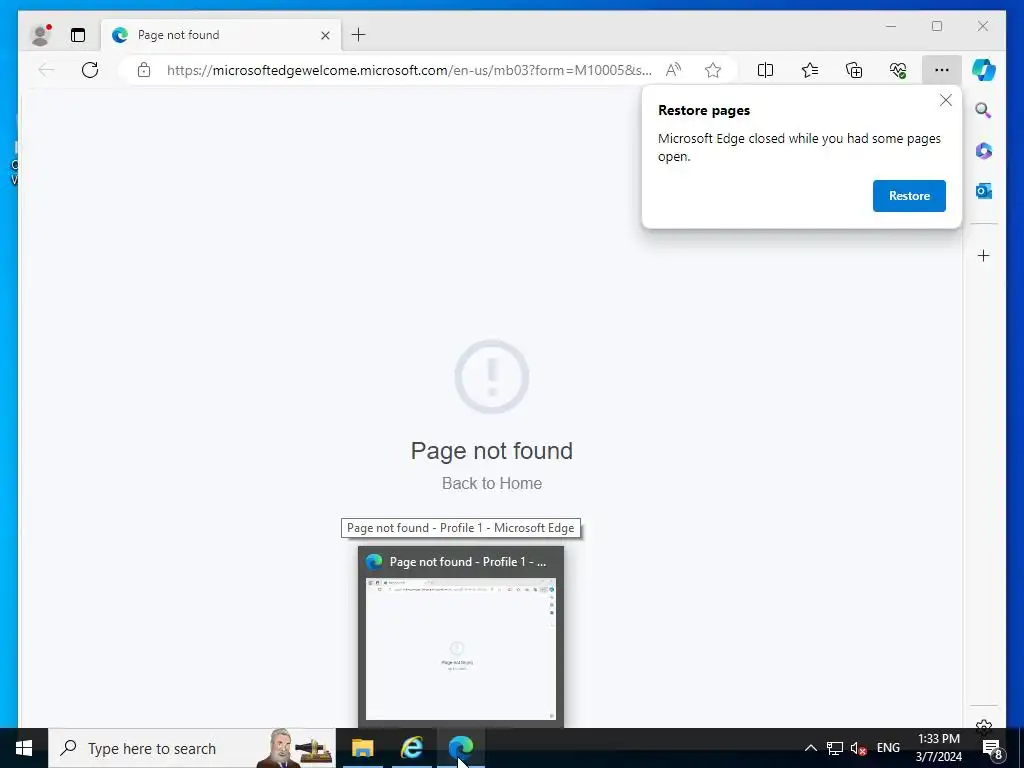Open Settings and more ellipsis menu

point(942,70)
